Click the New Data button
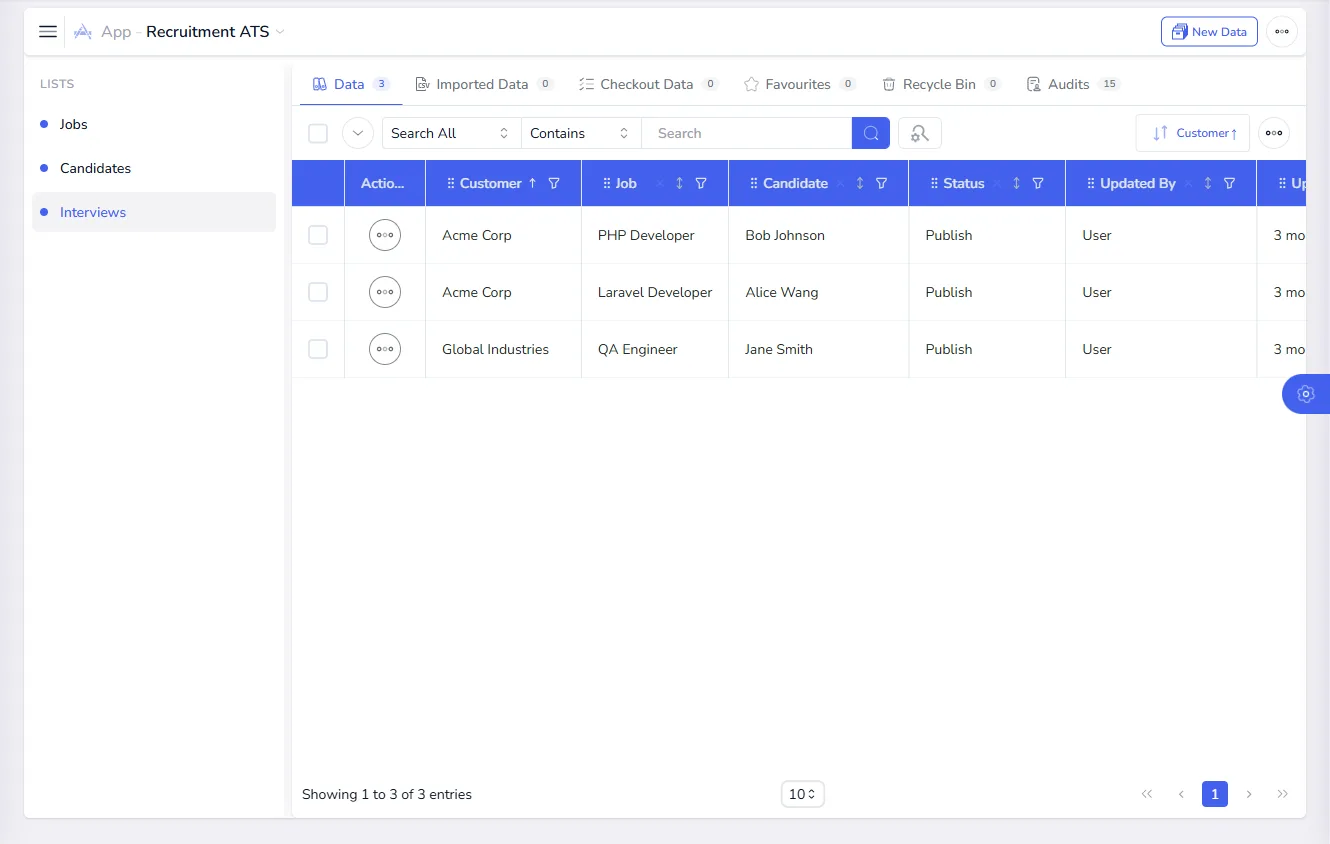This screenshot has height=844, width=1330. point(1209,32)
